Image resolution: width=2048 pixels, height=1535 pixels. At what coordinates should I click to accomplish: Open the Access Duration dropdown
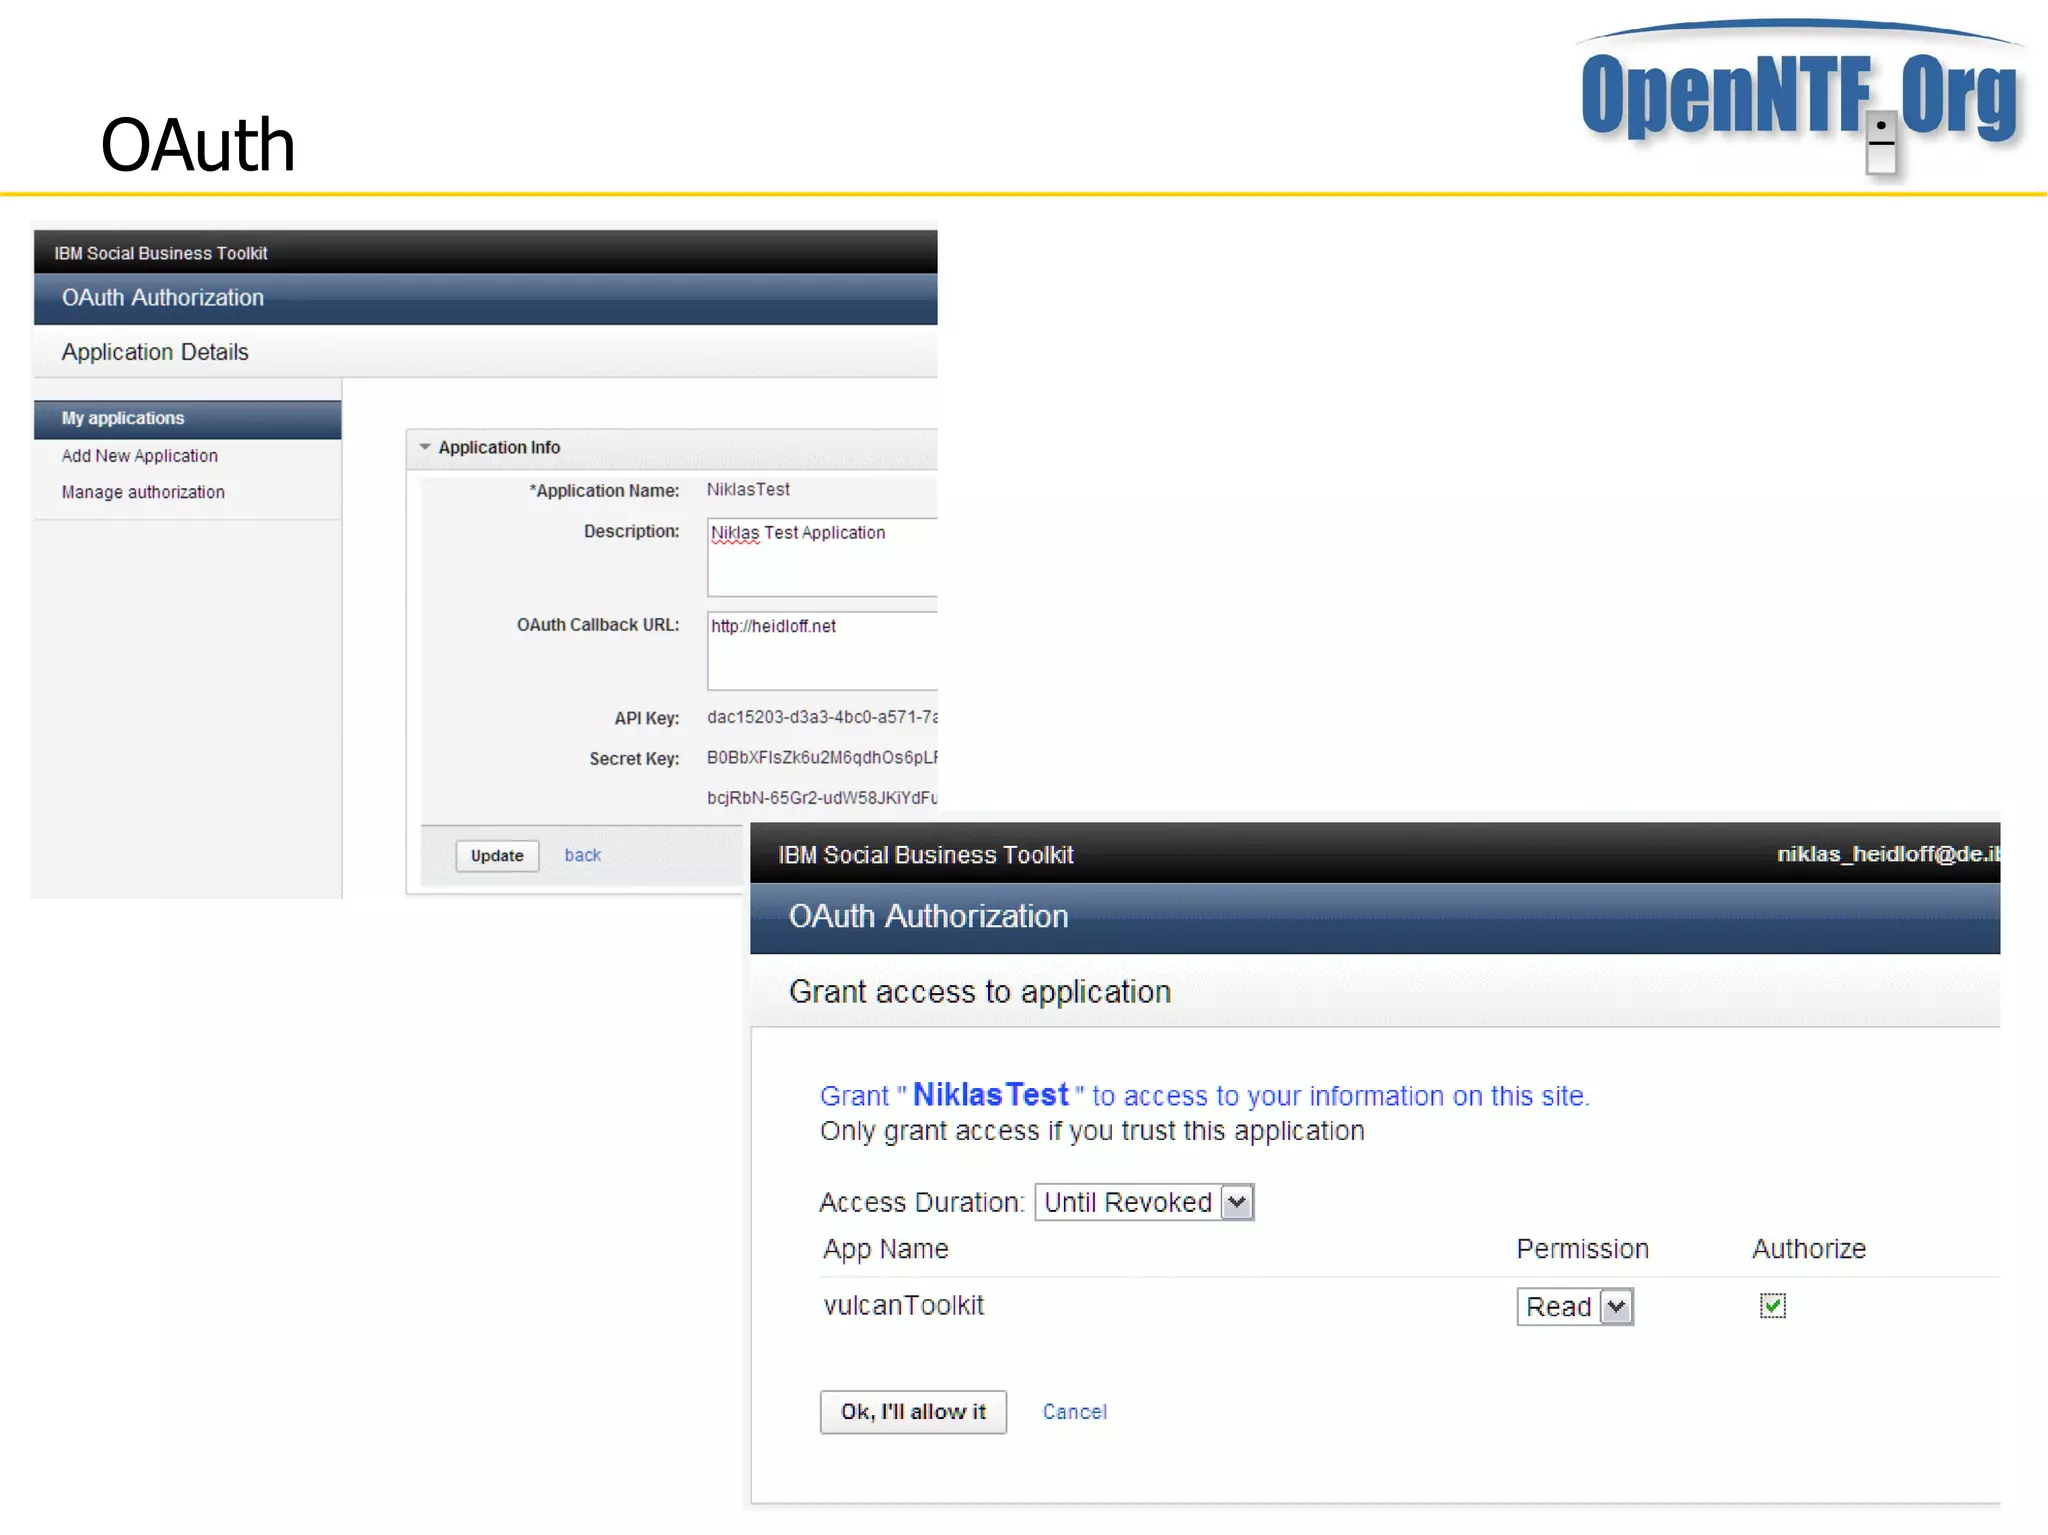(1144, 1202)
